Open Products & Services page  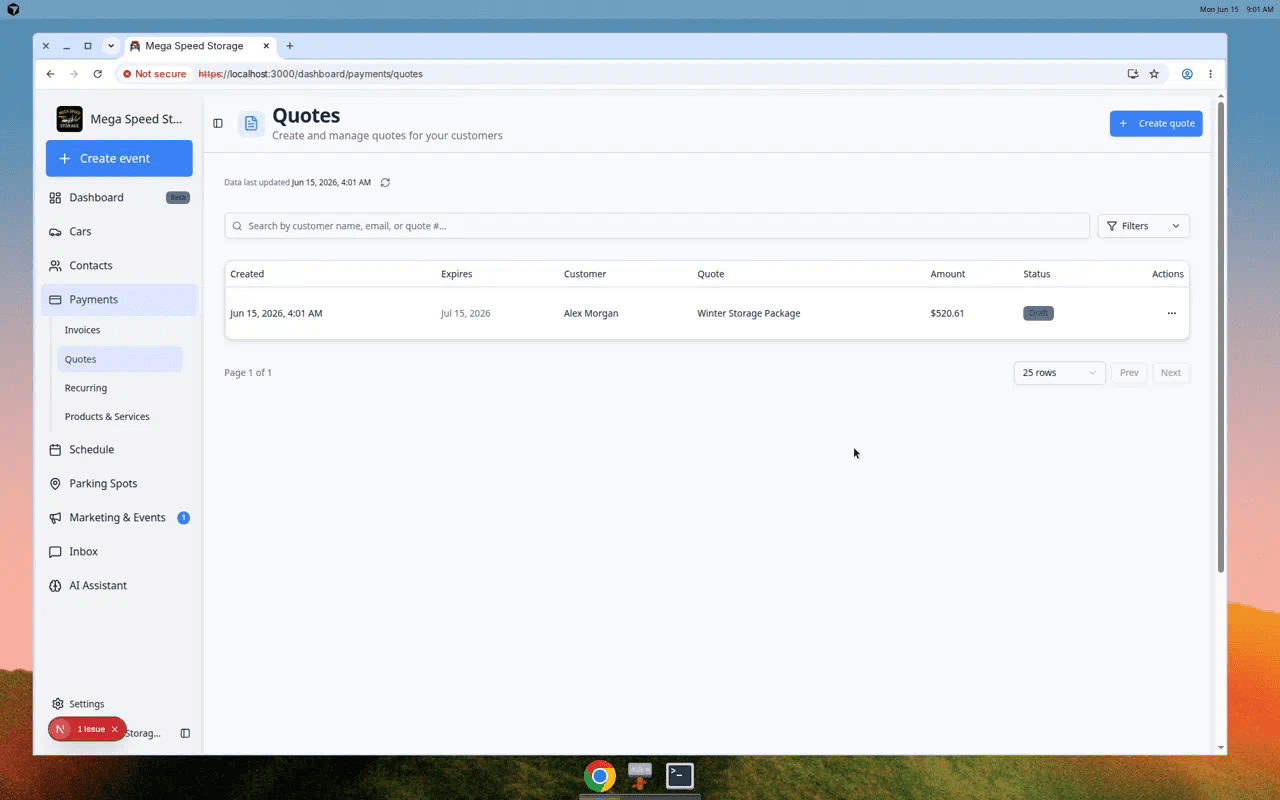[x=119, y=417]
